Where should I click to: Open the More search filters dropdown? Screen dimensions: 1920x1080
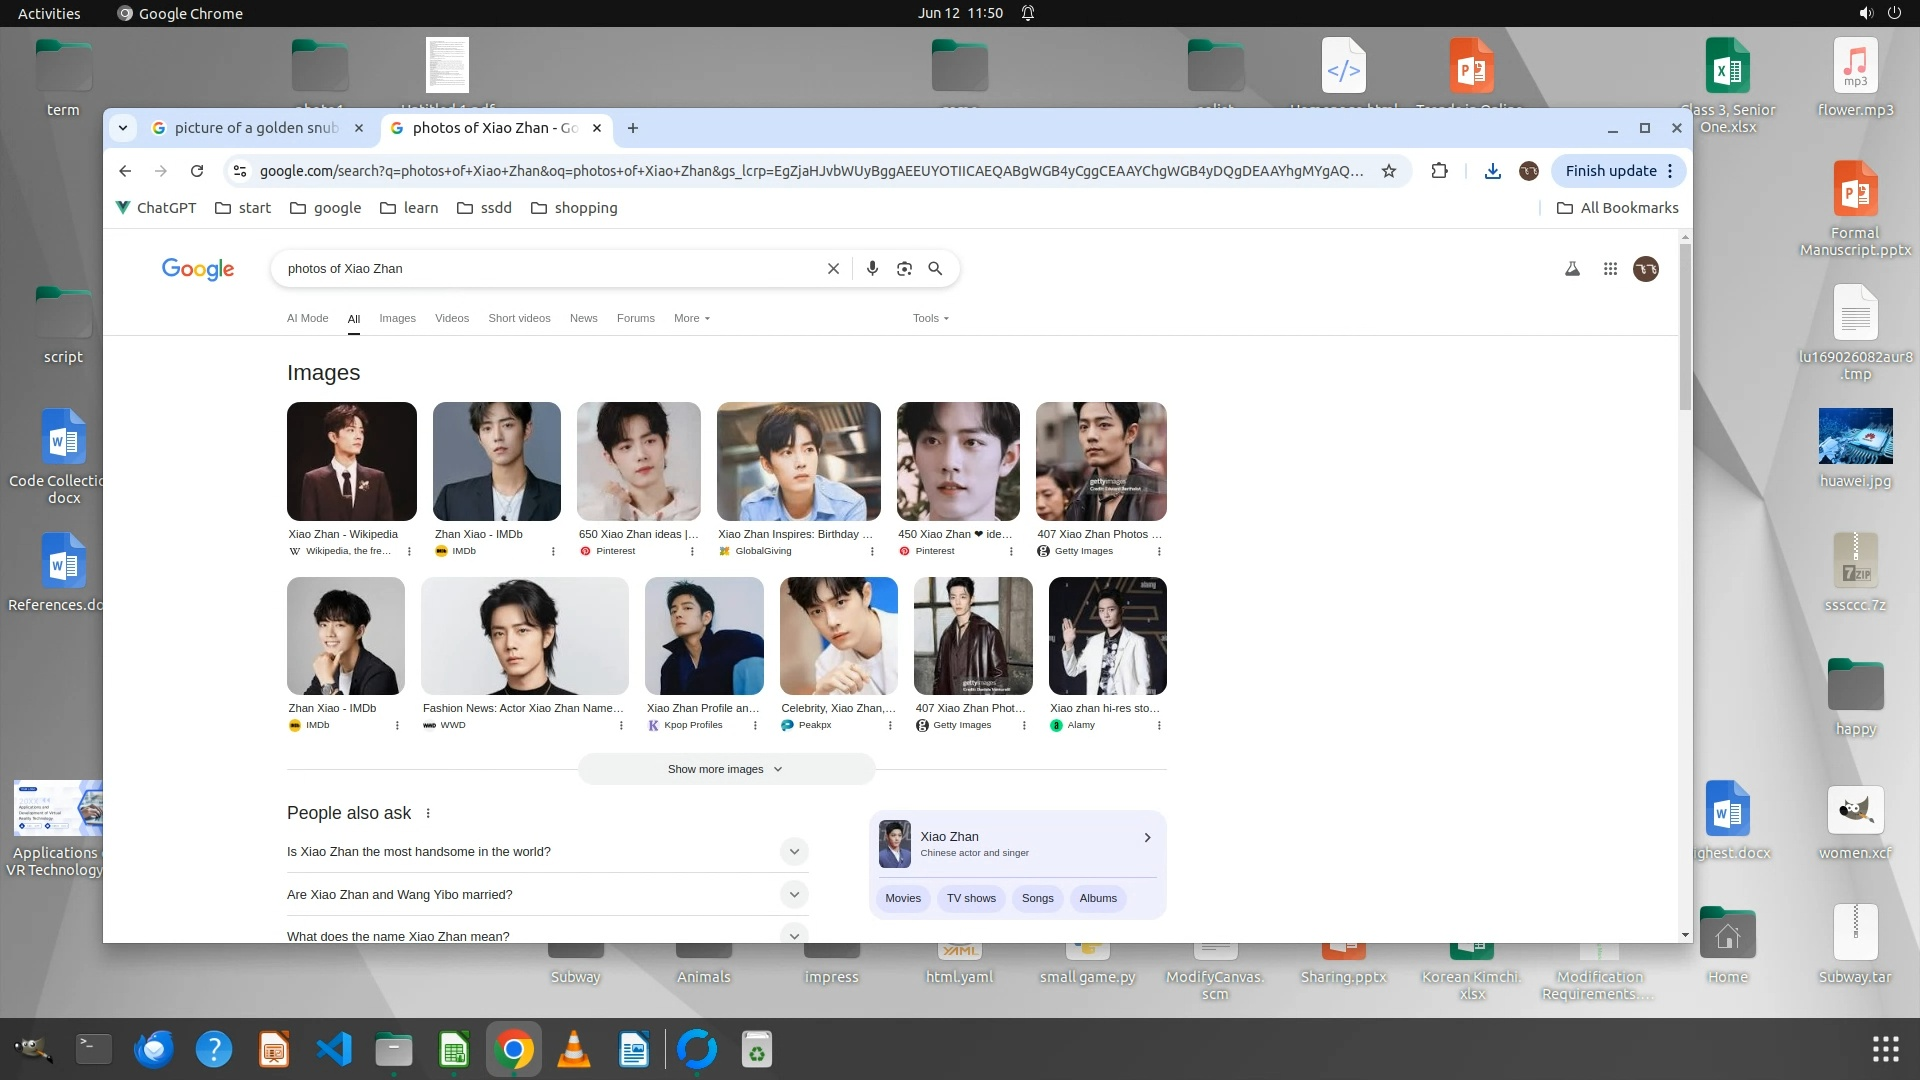(691, 318)
